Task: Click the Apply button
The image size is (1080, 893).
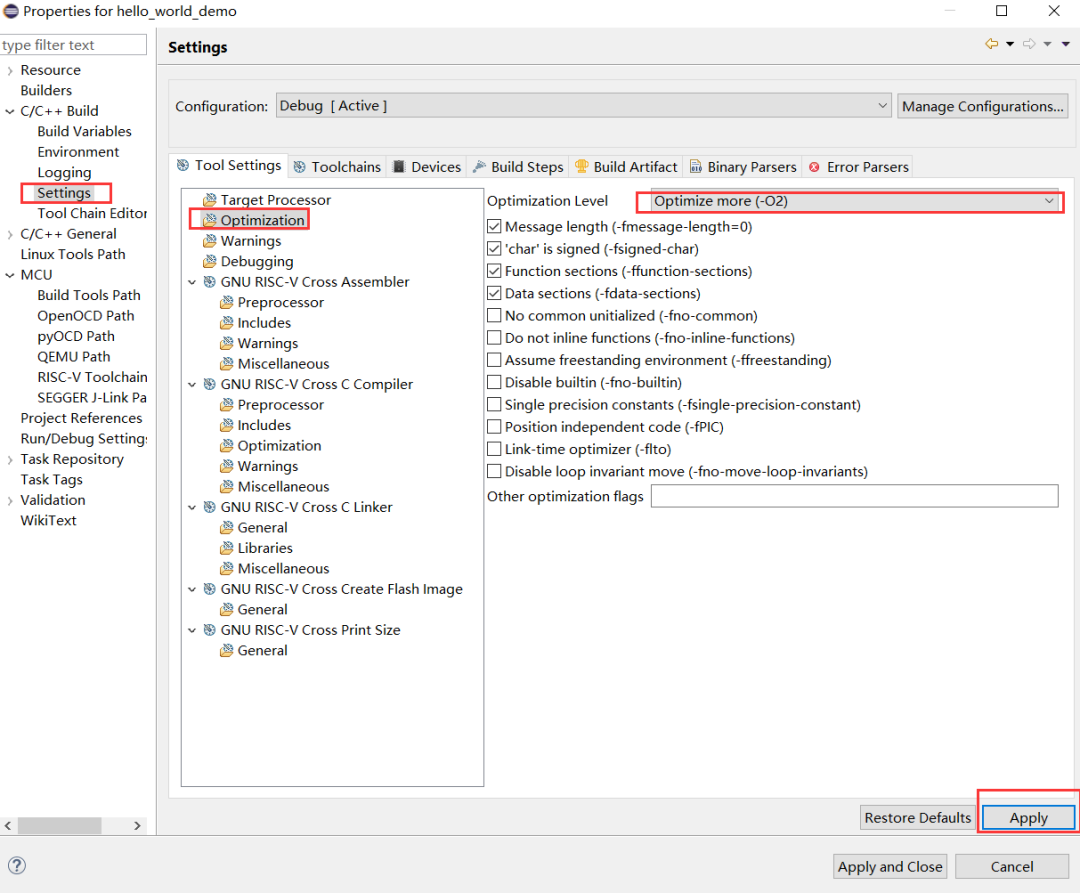Action: point(1028,817)
